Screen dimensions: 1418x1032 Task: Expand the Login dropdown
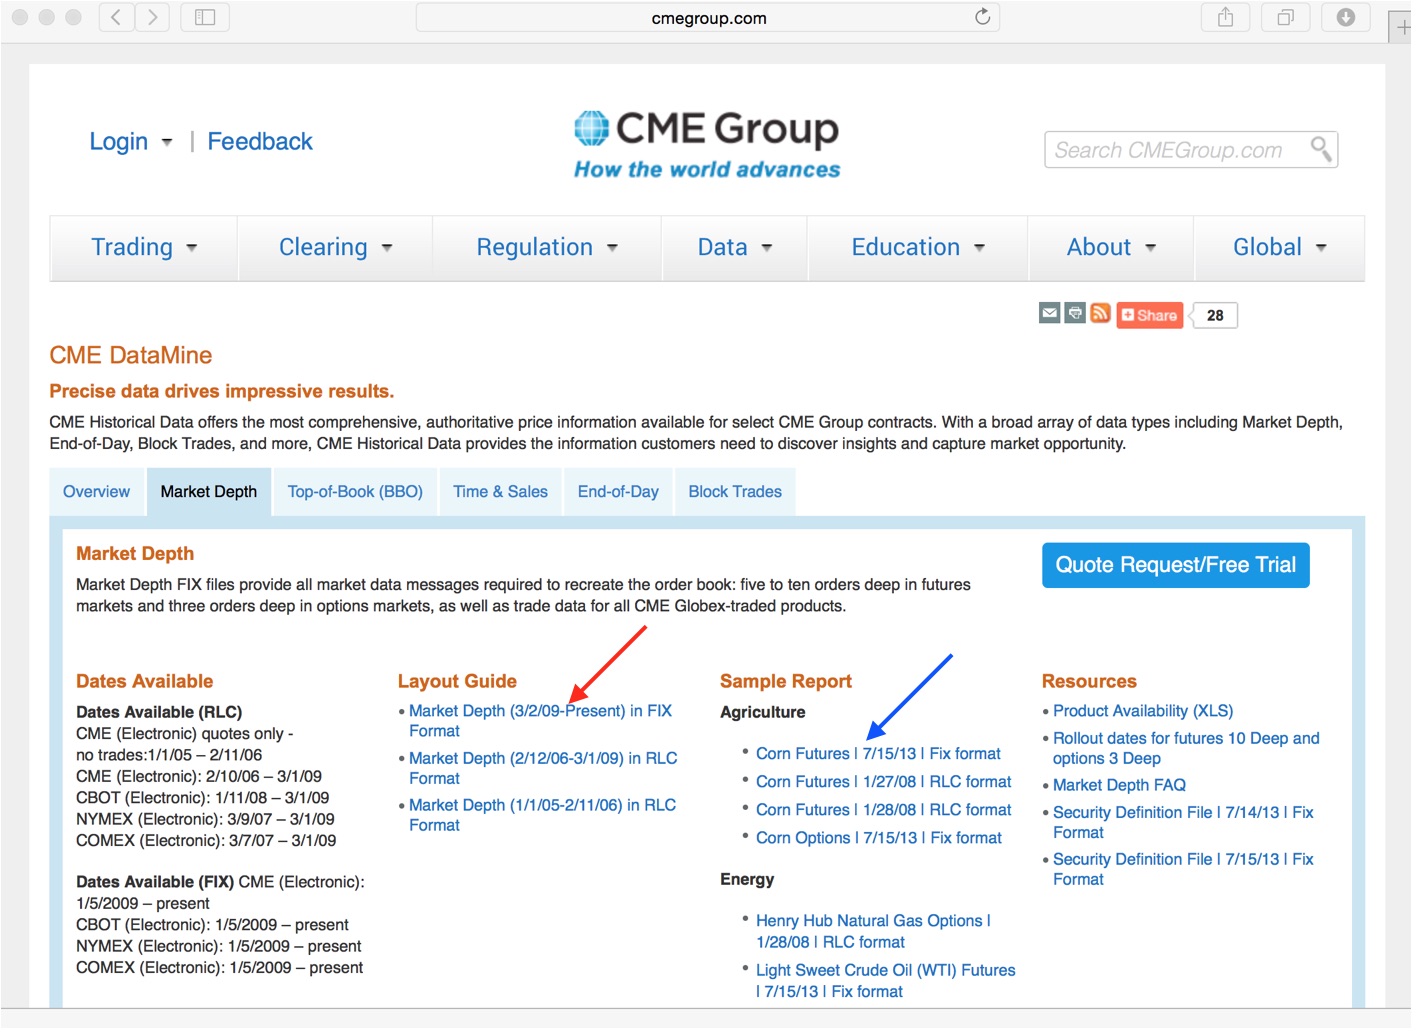[130, 142]
